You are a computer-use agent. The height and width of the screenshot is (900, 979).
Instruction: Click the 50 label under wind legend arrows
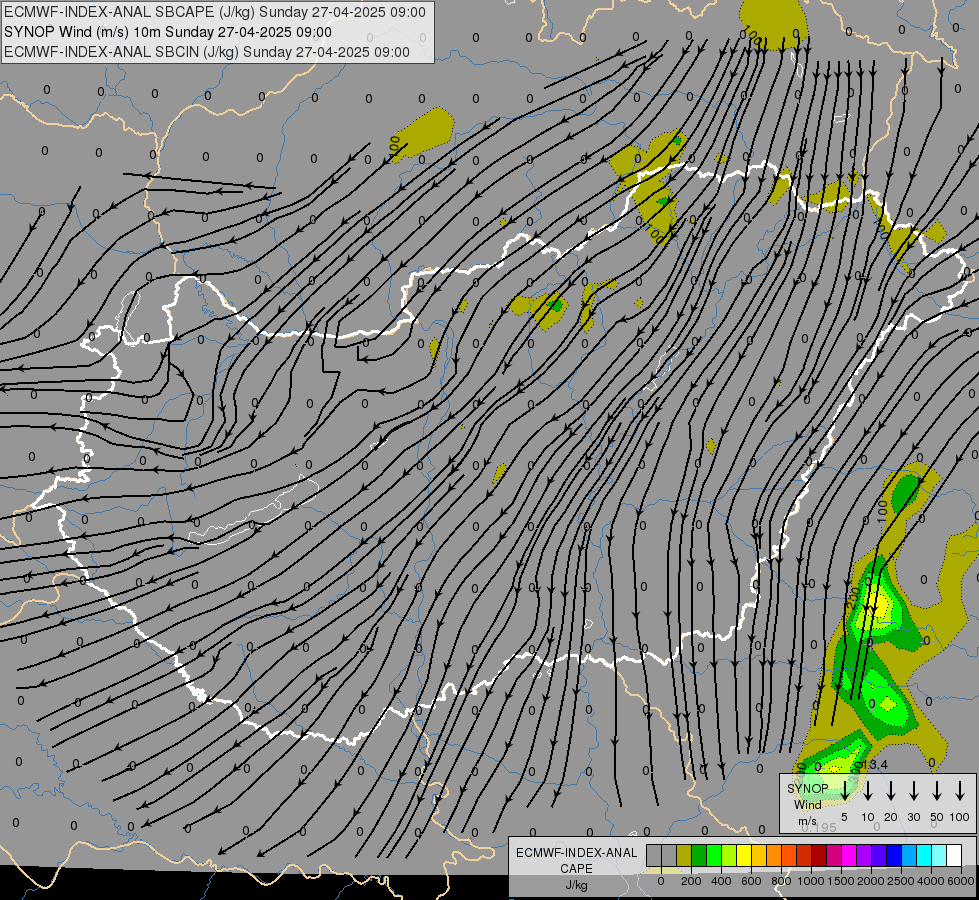click(937, 817)
